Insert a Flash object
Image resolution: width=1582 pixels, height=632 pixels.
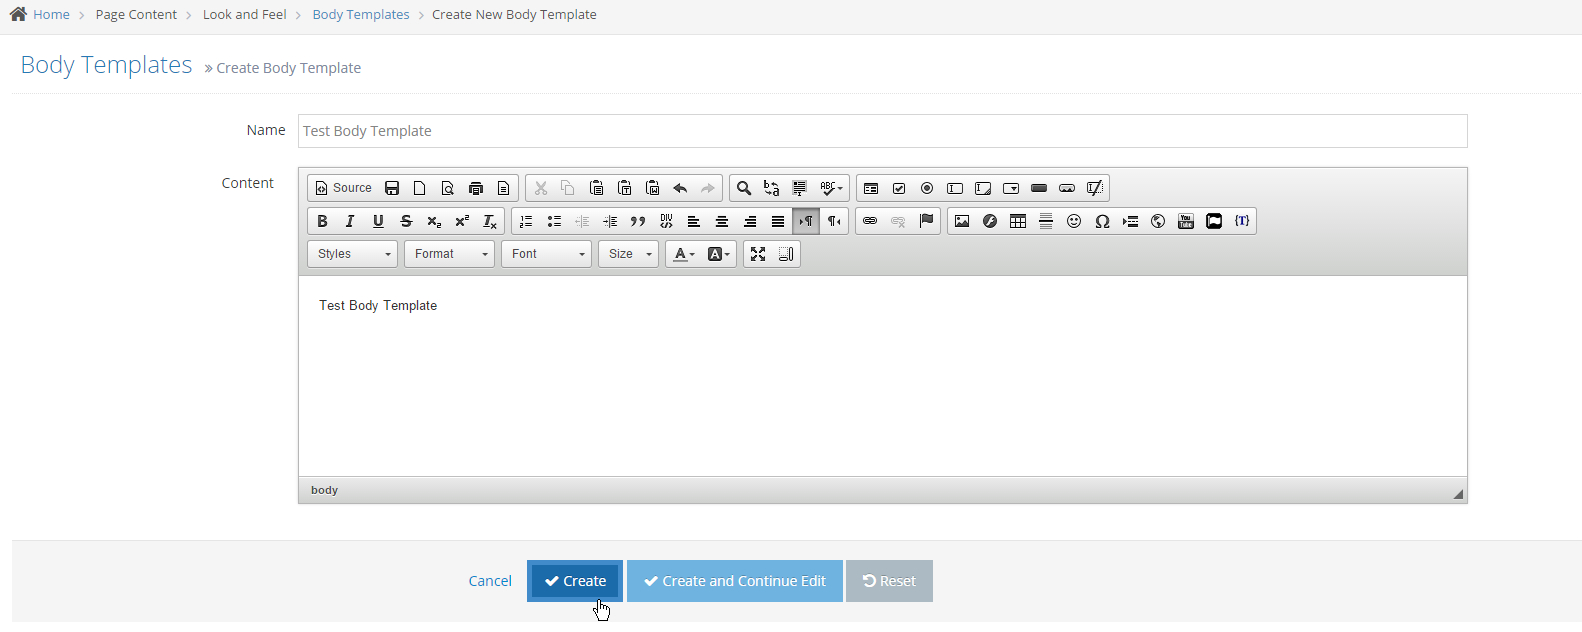[x=990, y=221]
